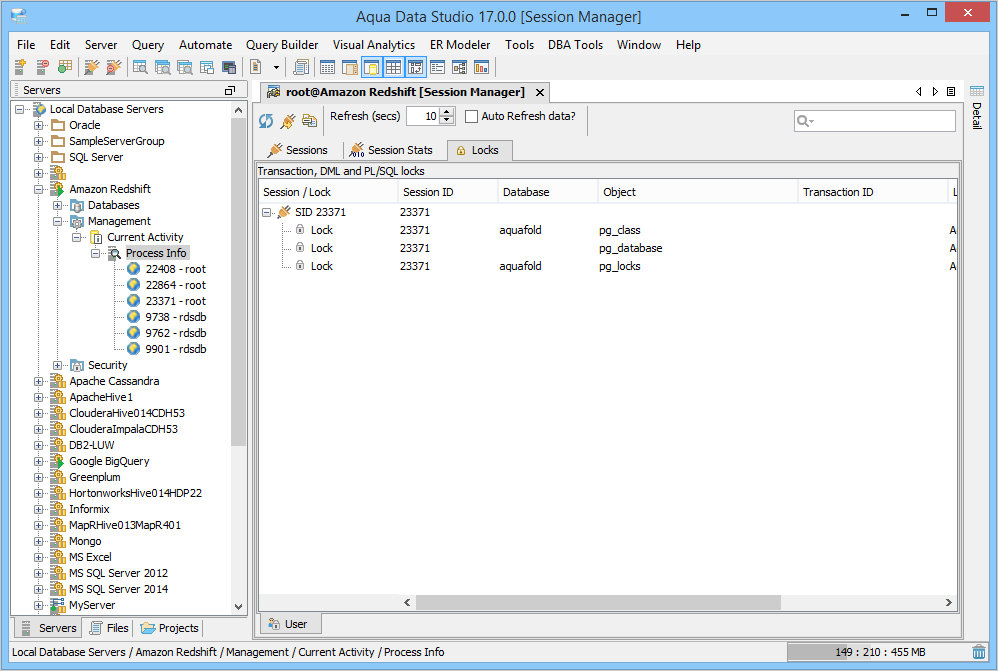
Task: Increase the Refresh seconds value with up arrow
Action: (x=447, y=112)
